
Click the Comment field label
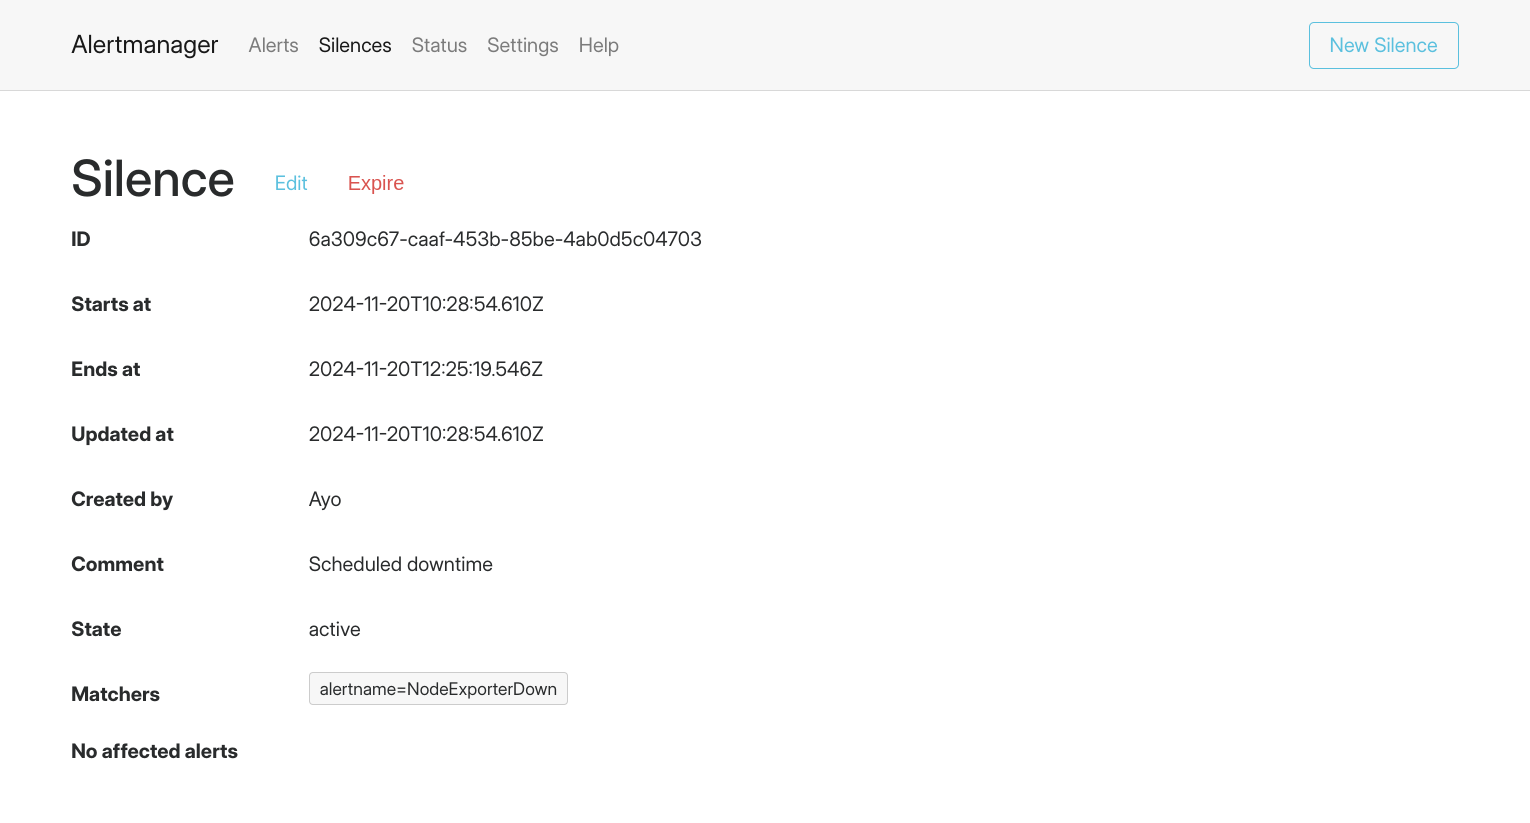tap(118, 564)
